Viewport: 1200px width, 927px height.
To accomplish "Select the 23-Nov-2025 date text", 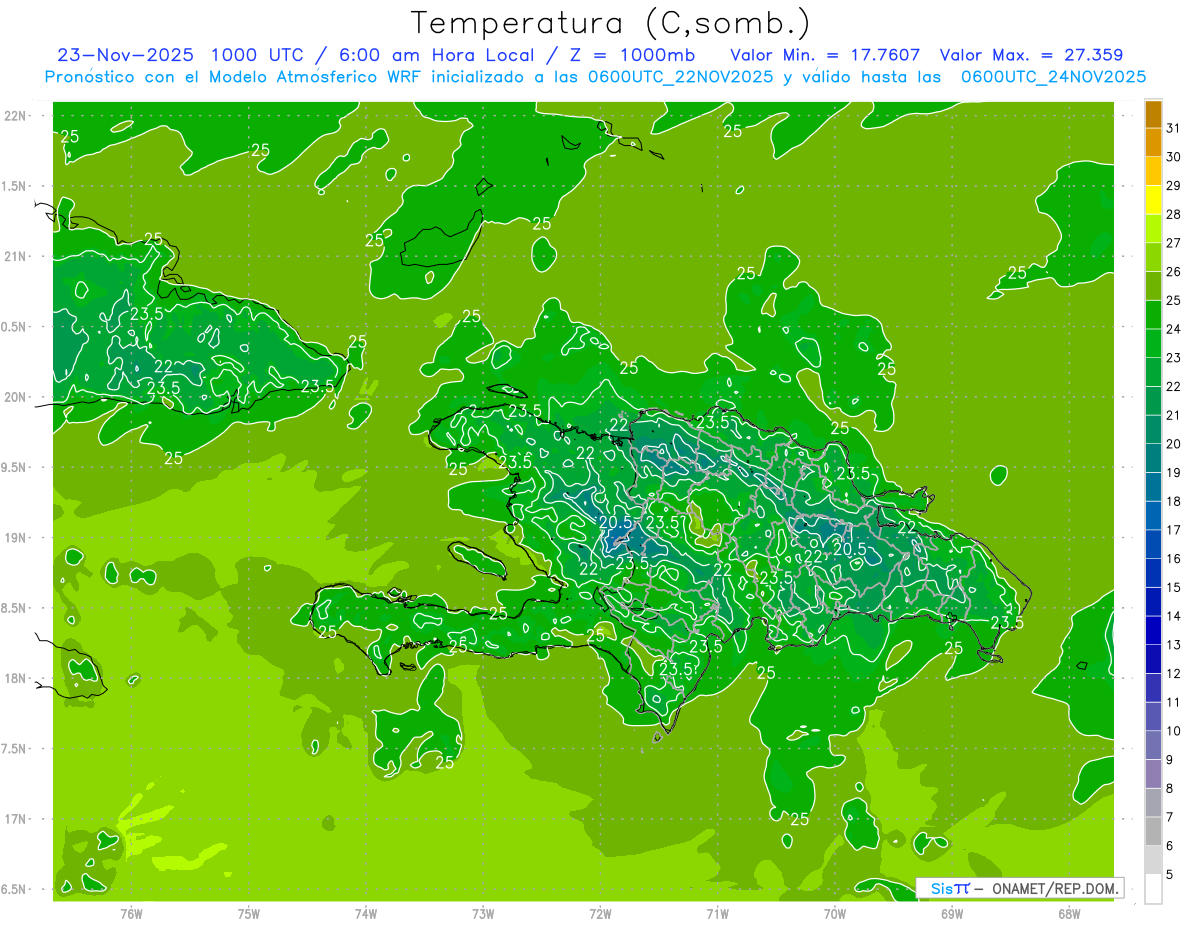I will [x=126, y=55].
